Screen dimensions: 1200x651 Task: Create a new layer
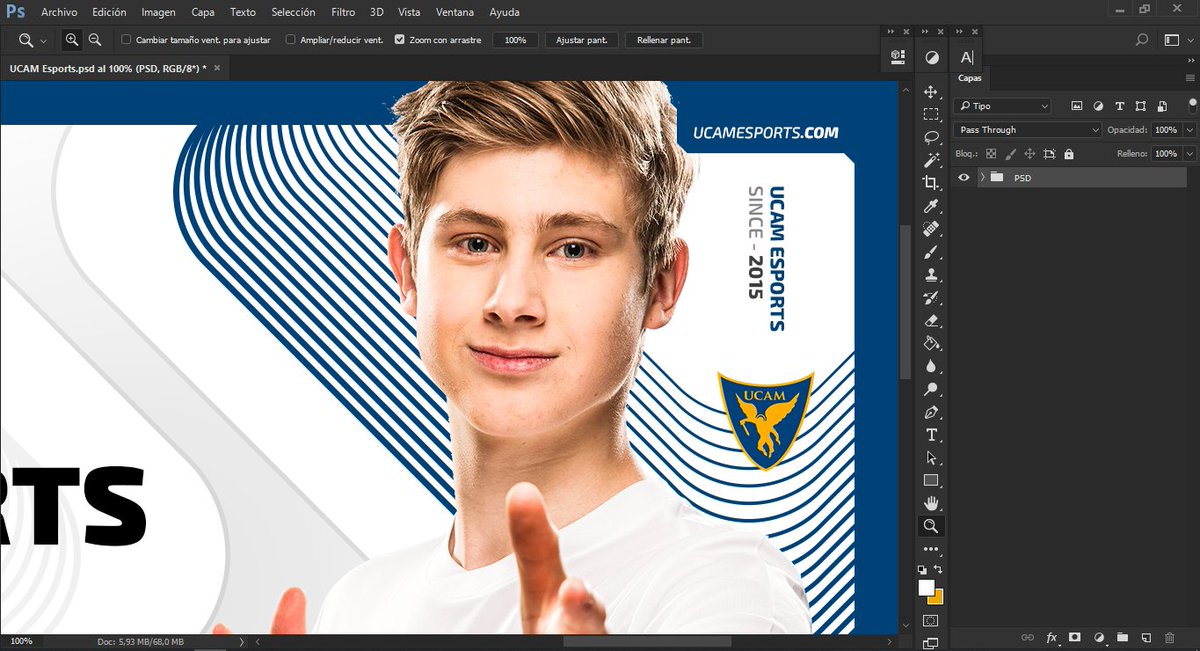pos(1146,637)
